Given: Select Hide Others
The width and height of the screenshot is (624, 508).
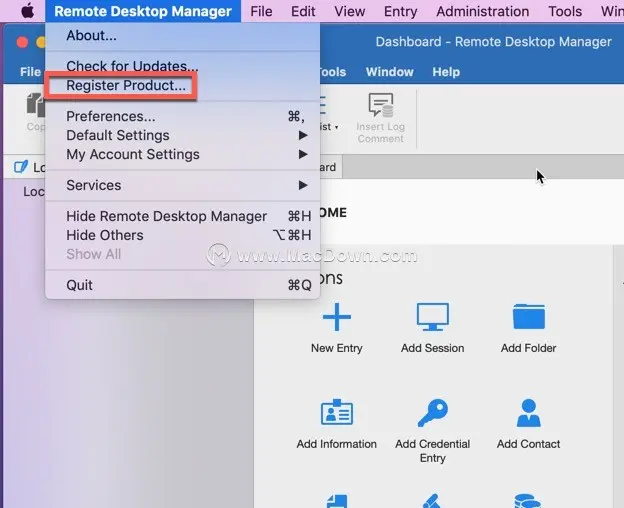Looking at the screenshot, I should 183,235.
